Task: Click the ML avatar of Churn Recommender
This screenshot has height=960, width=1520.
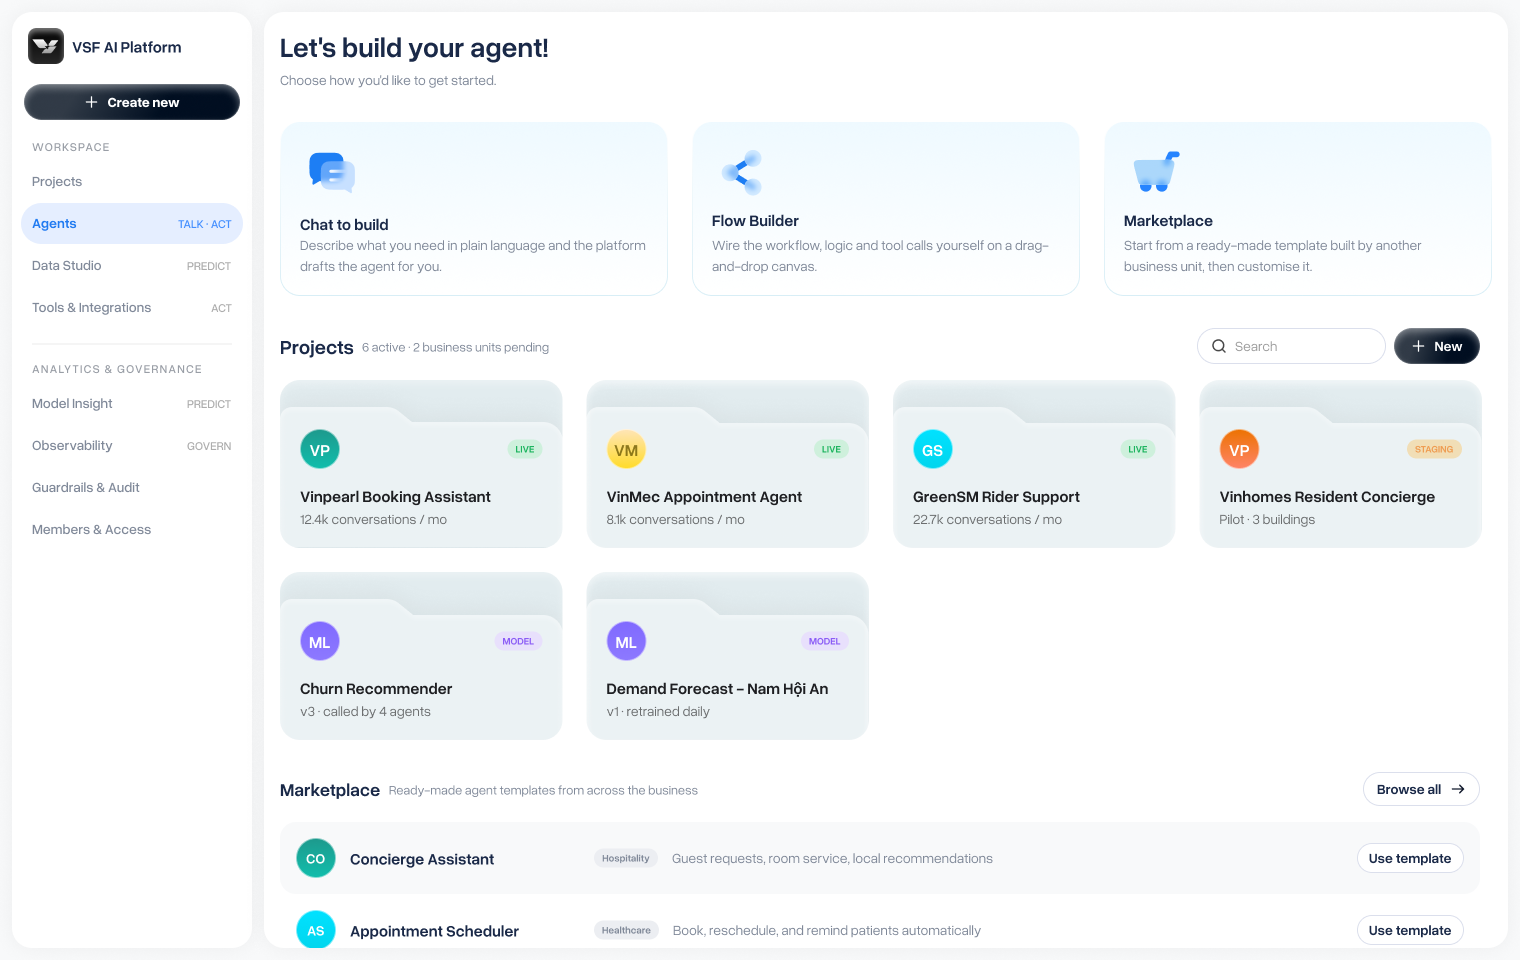Action: click(320, 642)
